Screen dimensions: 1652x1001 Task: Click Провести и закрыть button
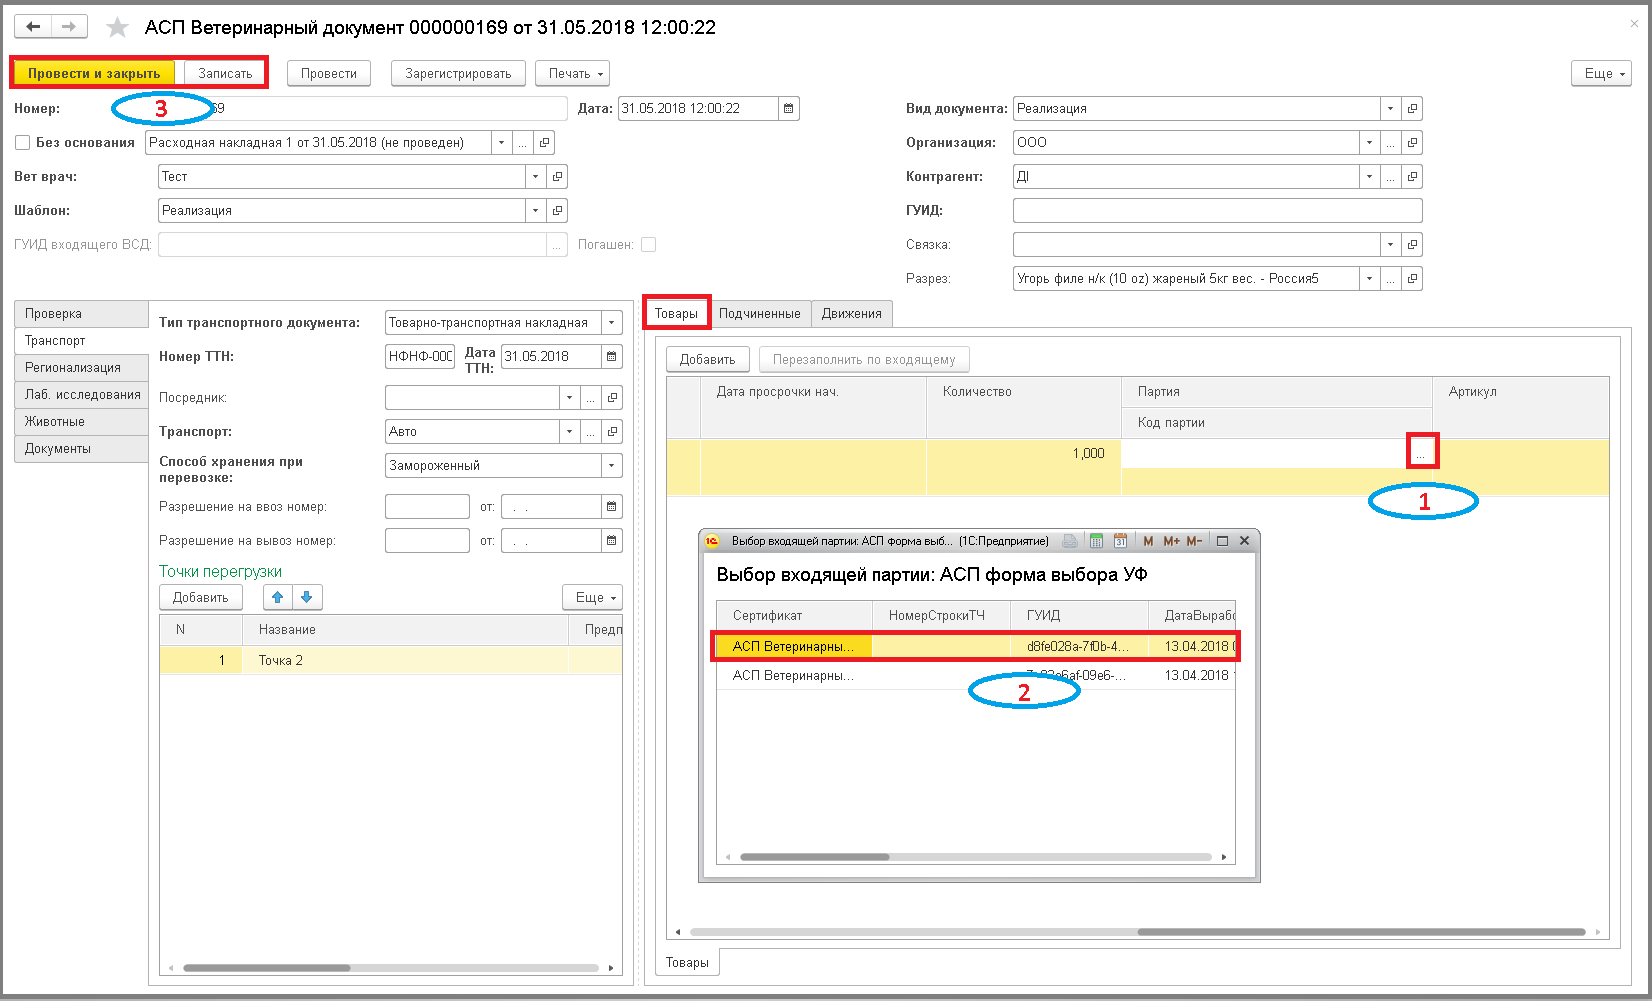click(94, 73)
